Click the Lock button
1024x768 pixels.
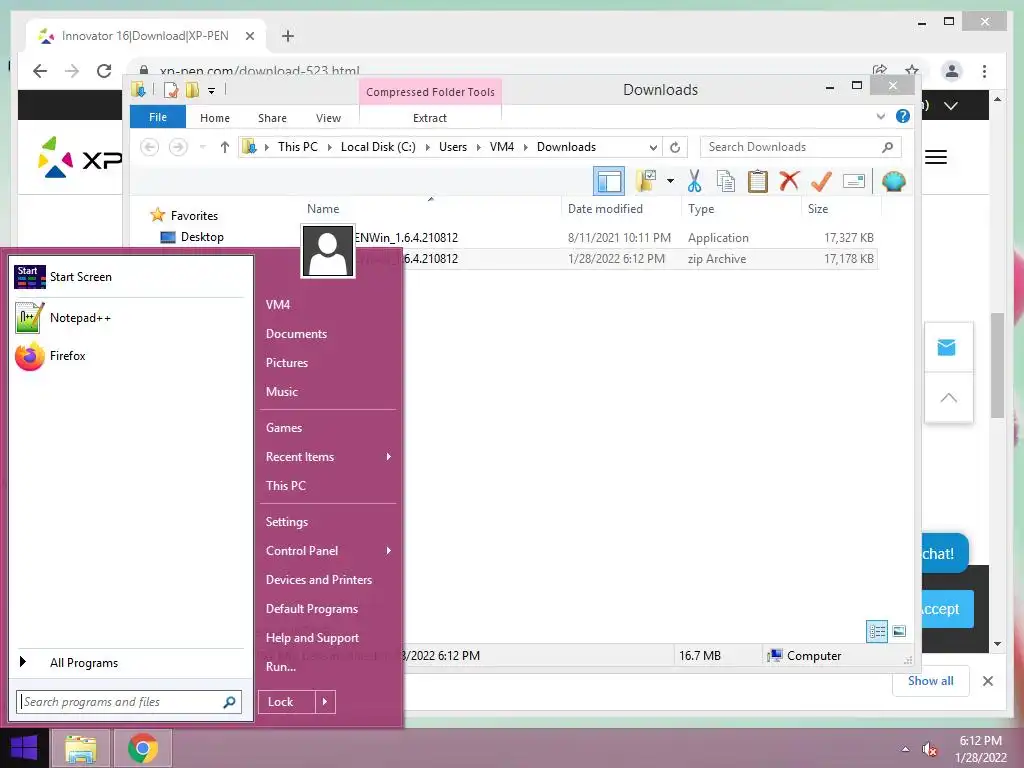pos(287,702)
